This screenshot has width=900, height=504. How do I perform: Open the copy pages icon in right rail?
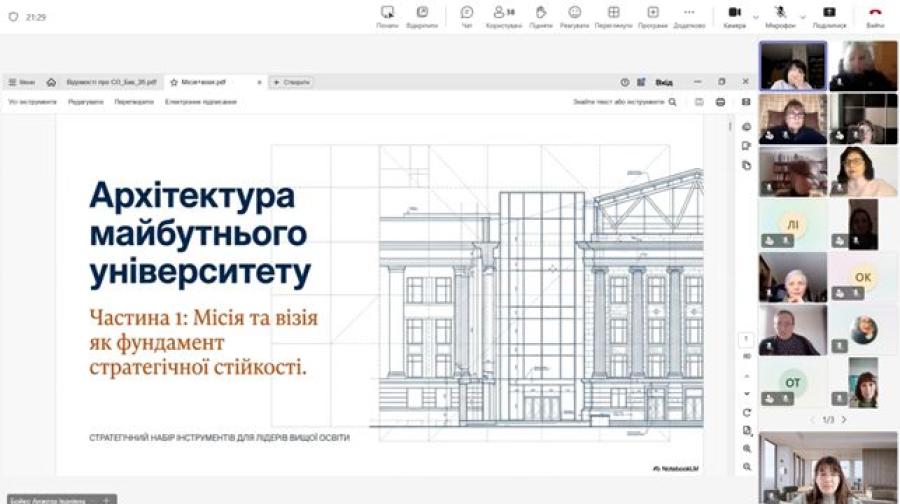746,165
